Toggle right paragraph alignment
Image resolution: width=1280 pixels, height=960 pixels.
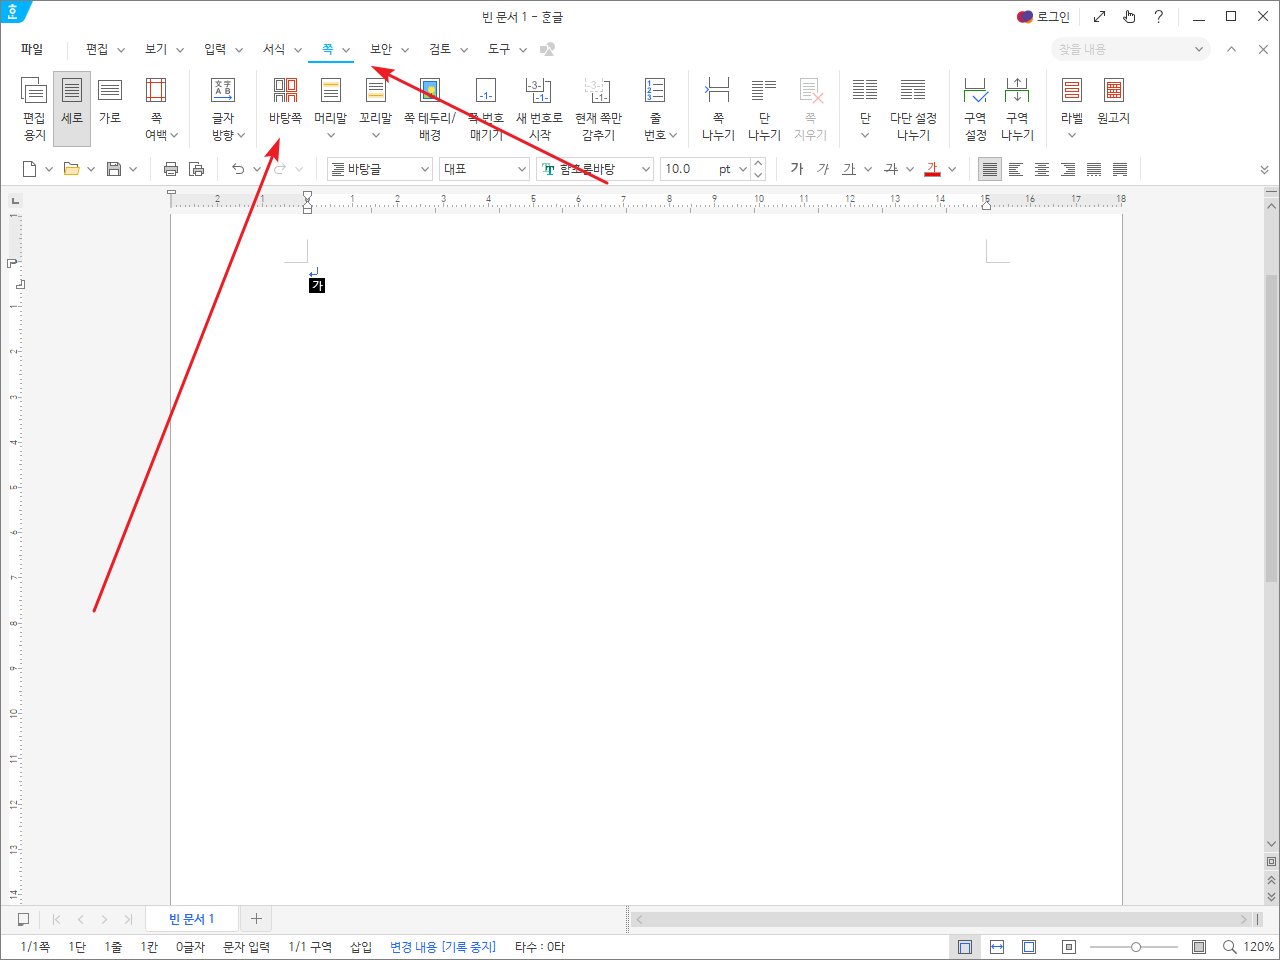[1068, 169]
